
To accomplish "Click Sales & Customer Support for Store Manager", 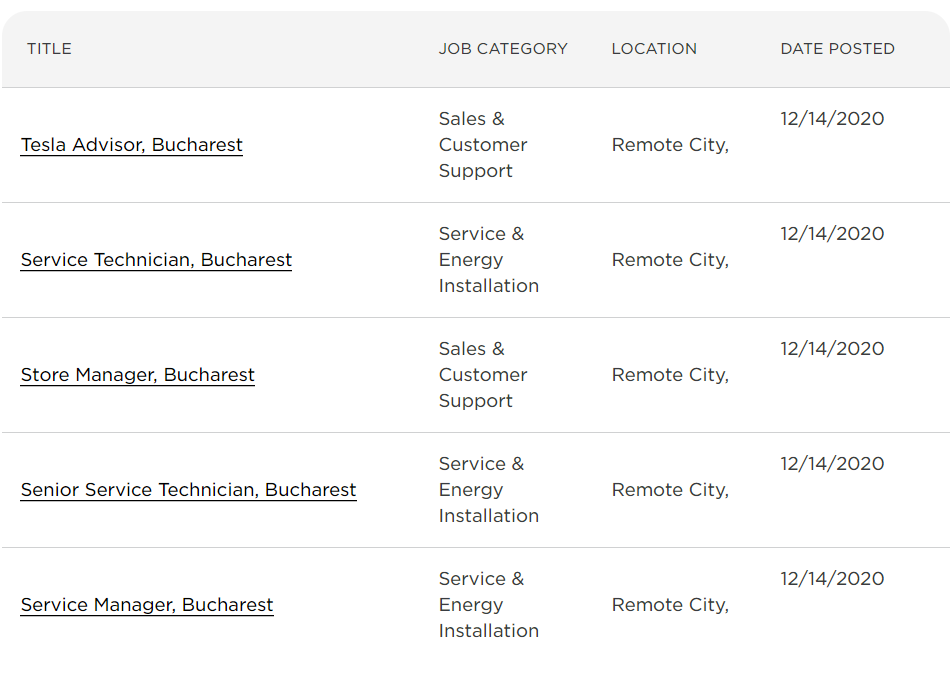I will 483,375.
